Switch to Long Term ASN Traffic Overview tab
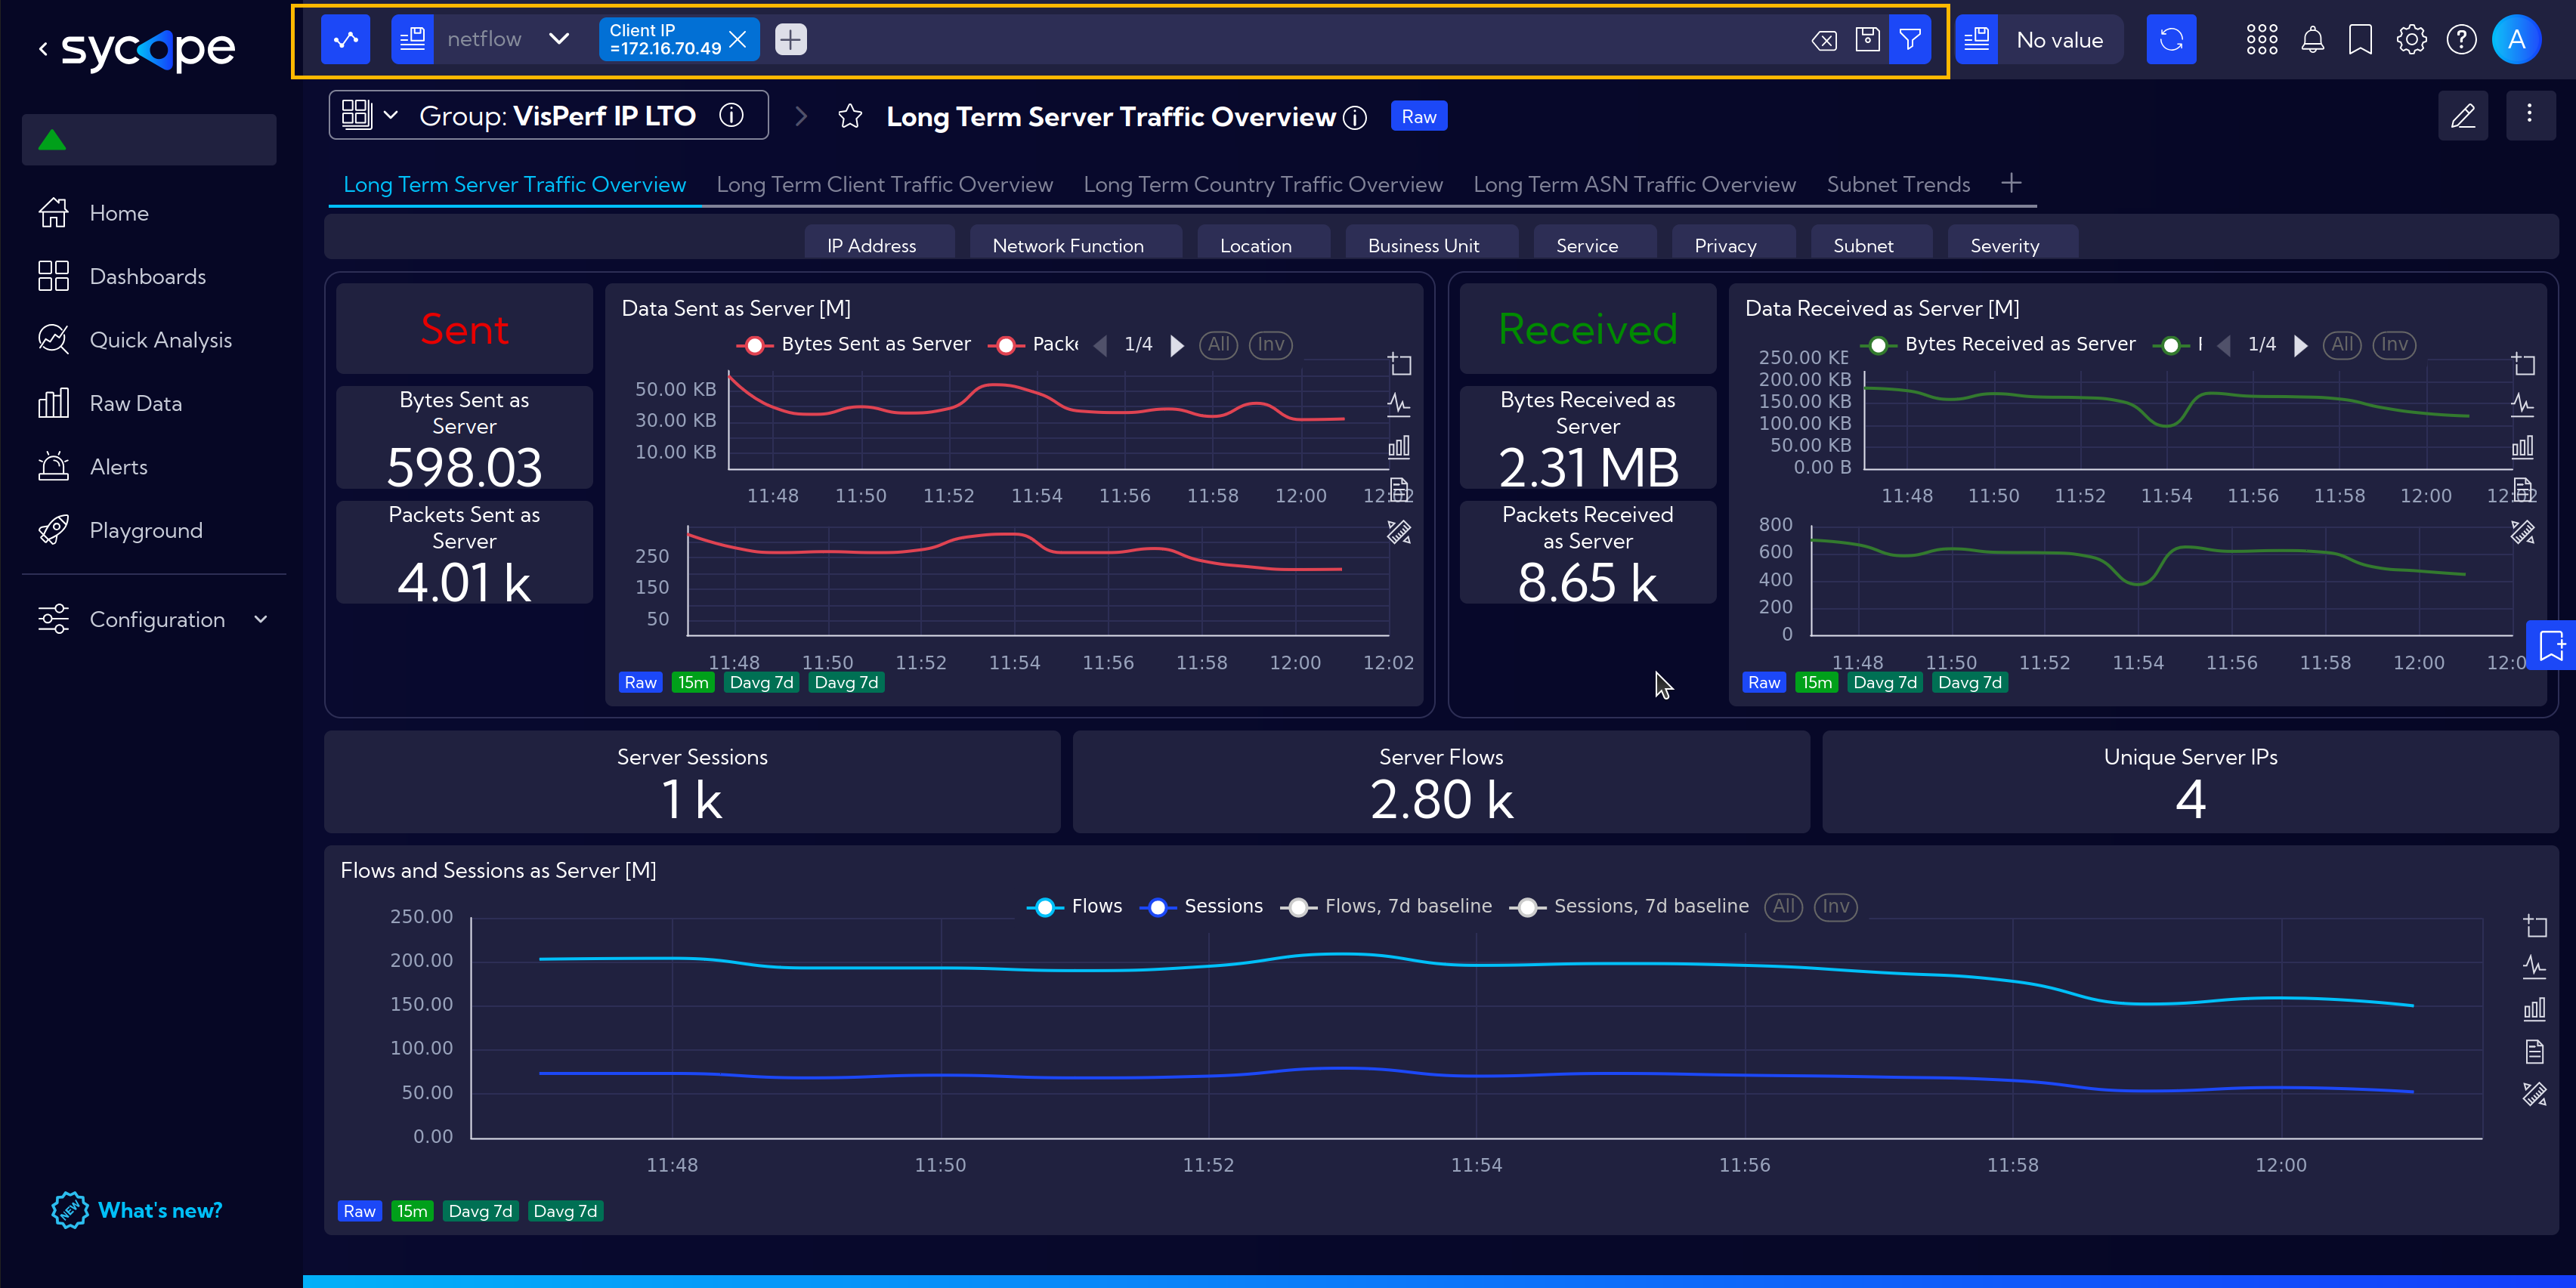The width and height of the screenshot is (2576, 1288). tap(1635, 184)
